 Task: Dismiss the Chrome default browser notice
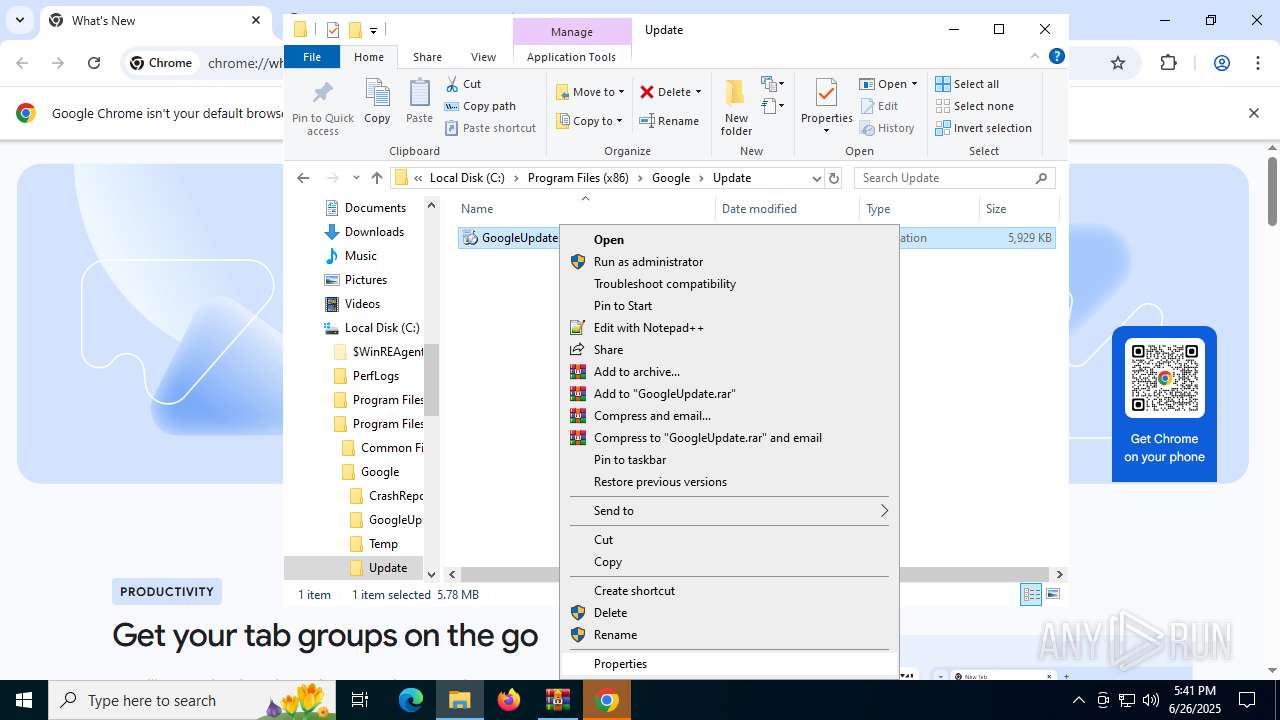click(x=1254, y=113)
